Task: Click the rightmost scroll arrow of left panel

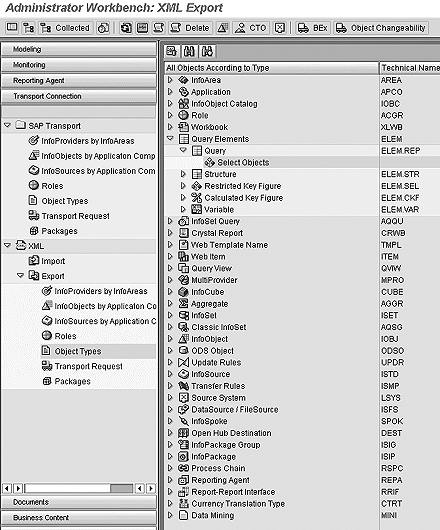Action: [x=151, y=488]
